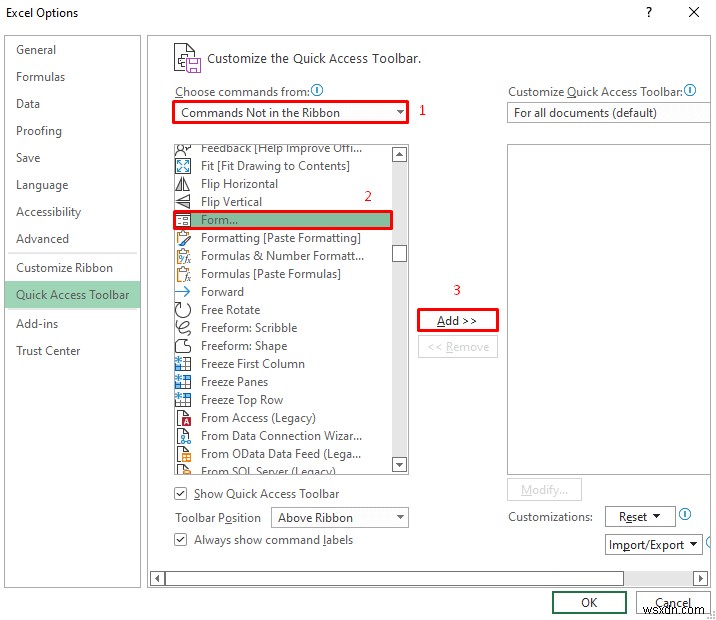Viewport: 716px width, 620px height.
Task: Uncheck Show Quick Access Toolbar
Action: click(x=180, y=494)
